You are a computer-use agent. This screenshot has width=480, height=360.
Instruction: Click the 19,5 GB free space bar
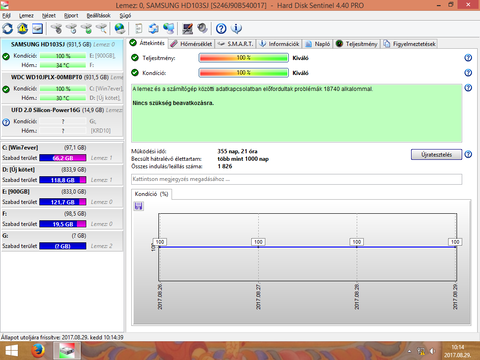[63, 224]
